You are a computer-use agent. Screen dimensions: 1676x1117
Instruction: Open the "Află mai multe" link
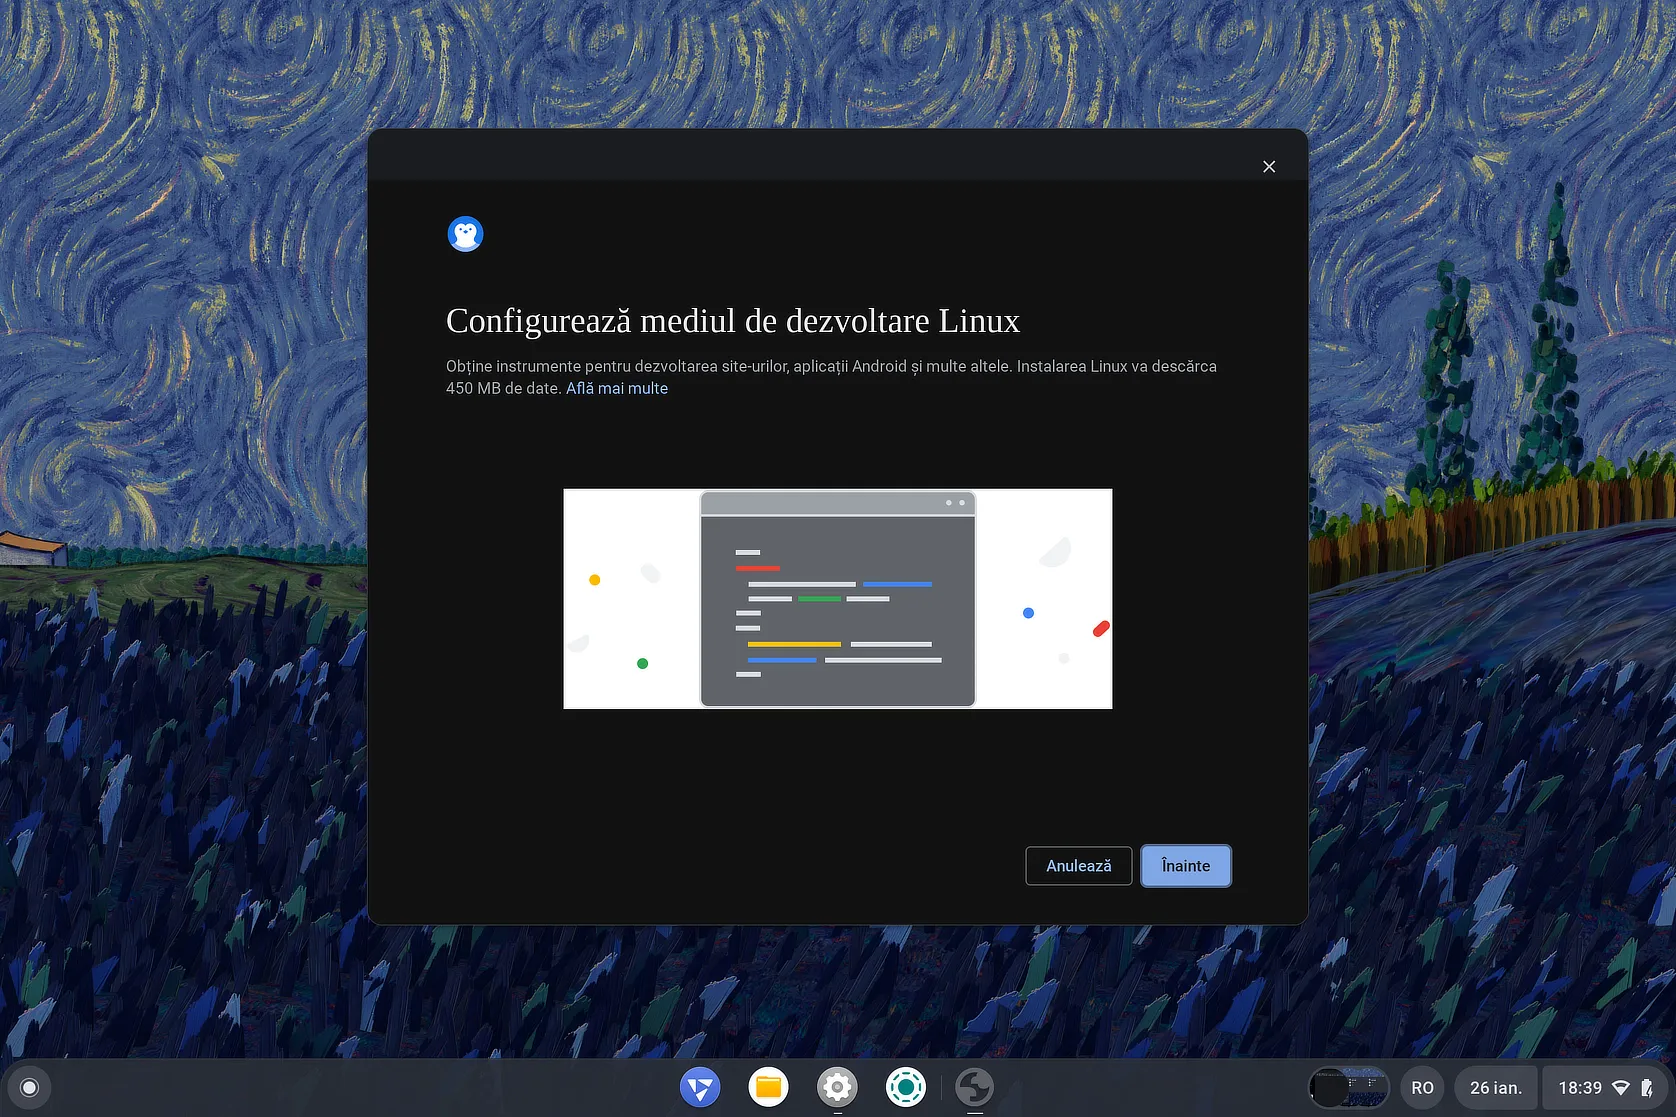pyautogui.click(x=616, y=388)
